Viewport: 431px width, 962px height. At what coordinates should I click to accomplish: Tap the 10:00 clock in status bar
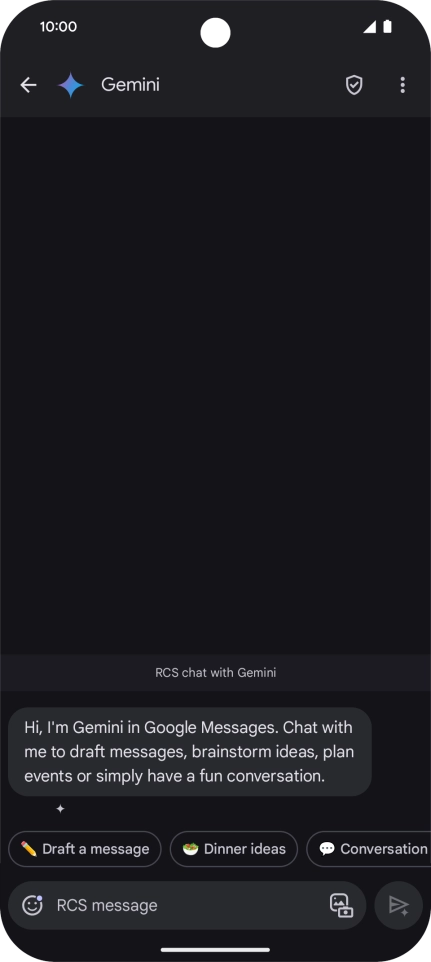coord(58,26)
